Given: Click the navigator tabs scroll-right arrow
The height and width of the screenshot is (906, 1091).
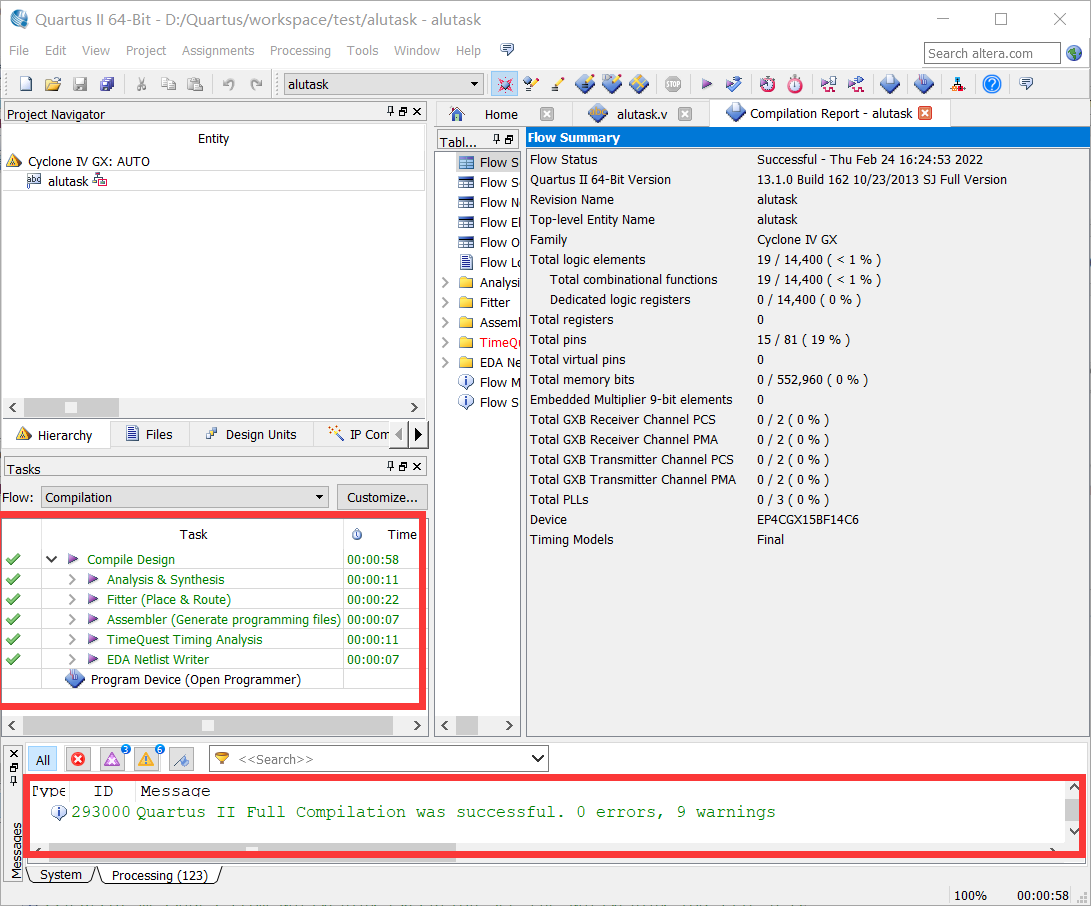Looking at the screenshot, I should pos(418,434).
